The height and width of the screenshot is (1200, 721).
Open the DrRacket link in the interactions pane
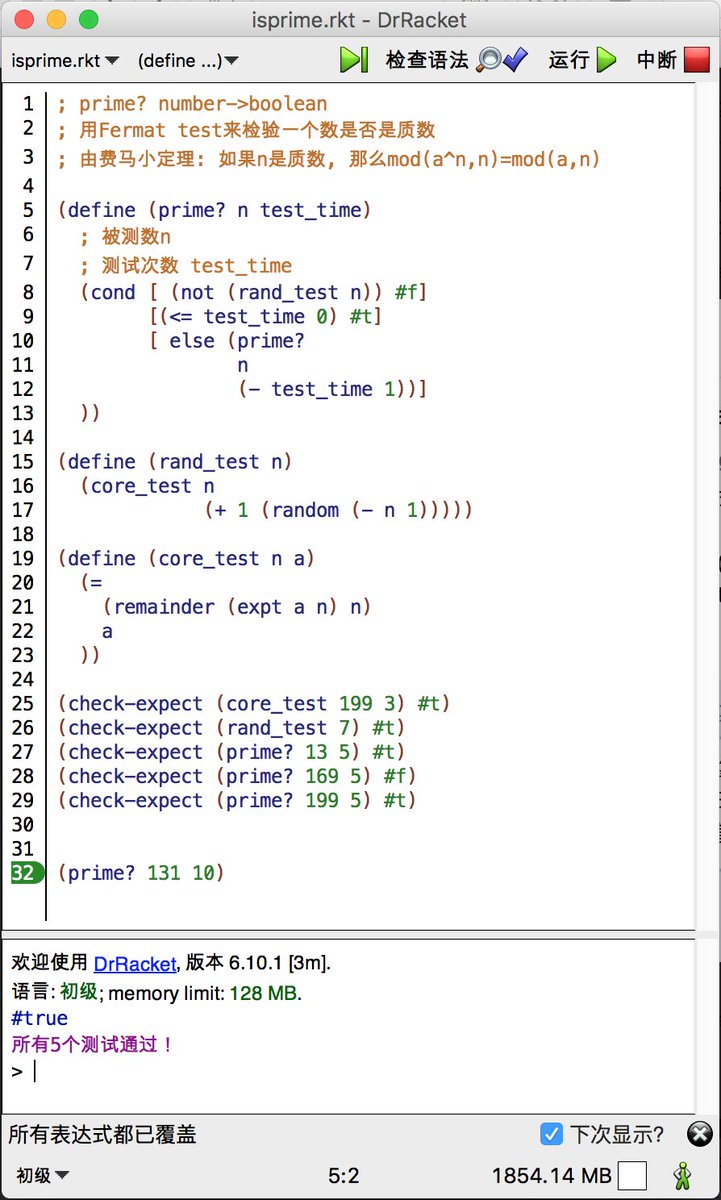pyautogui.click(x=135, y=964)
